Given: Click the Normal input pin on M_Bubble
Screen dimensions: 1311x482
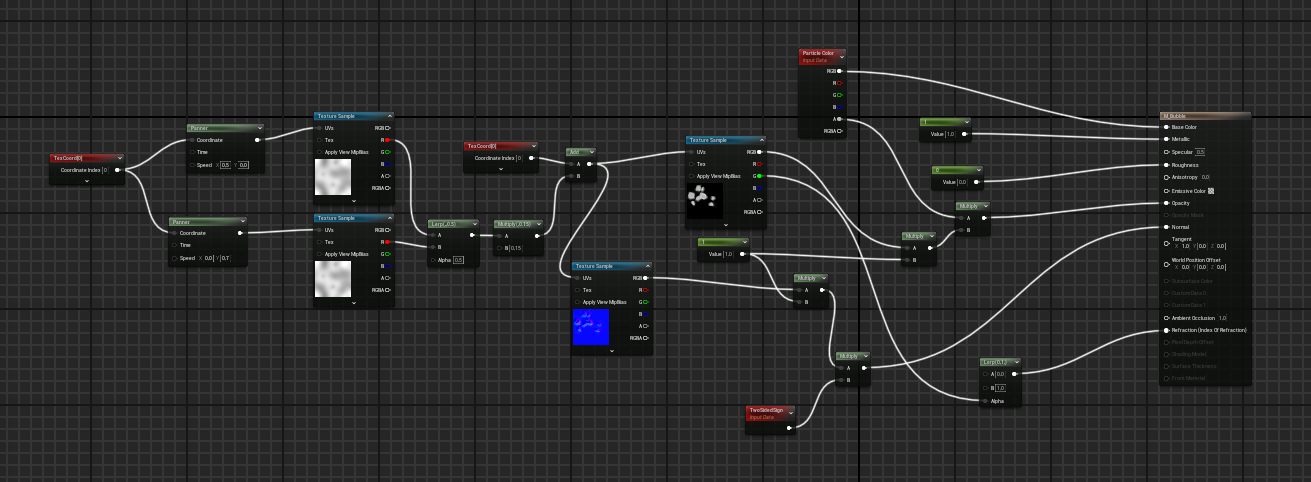Looking at the screenshot, I should click(x=1167, y=227).
